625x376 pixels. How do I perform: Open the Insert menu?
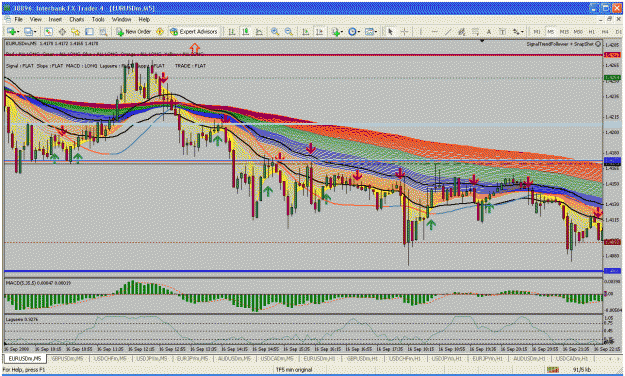coord(55,19)
